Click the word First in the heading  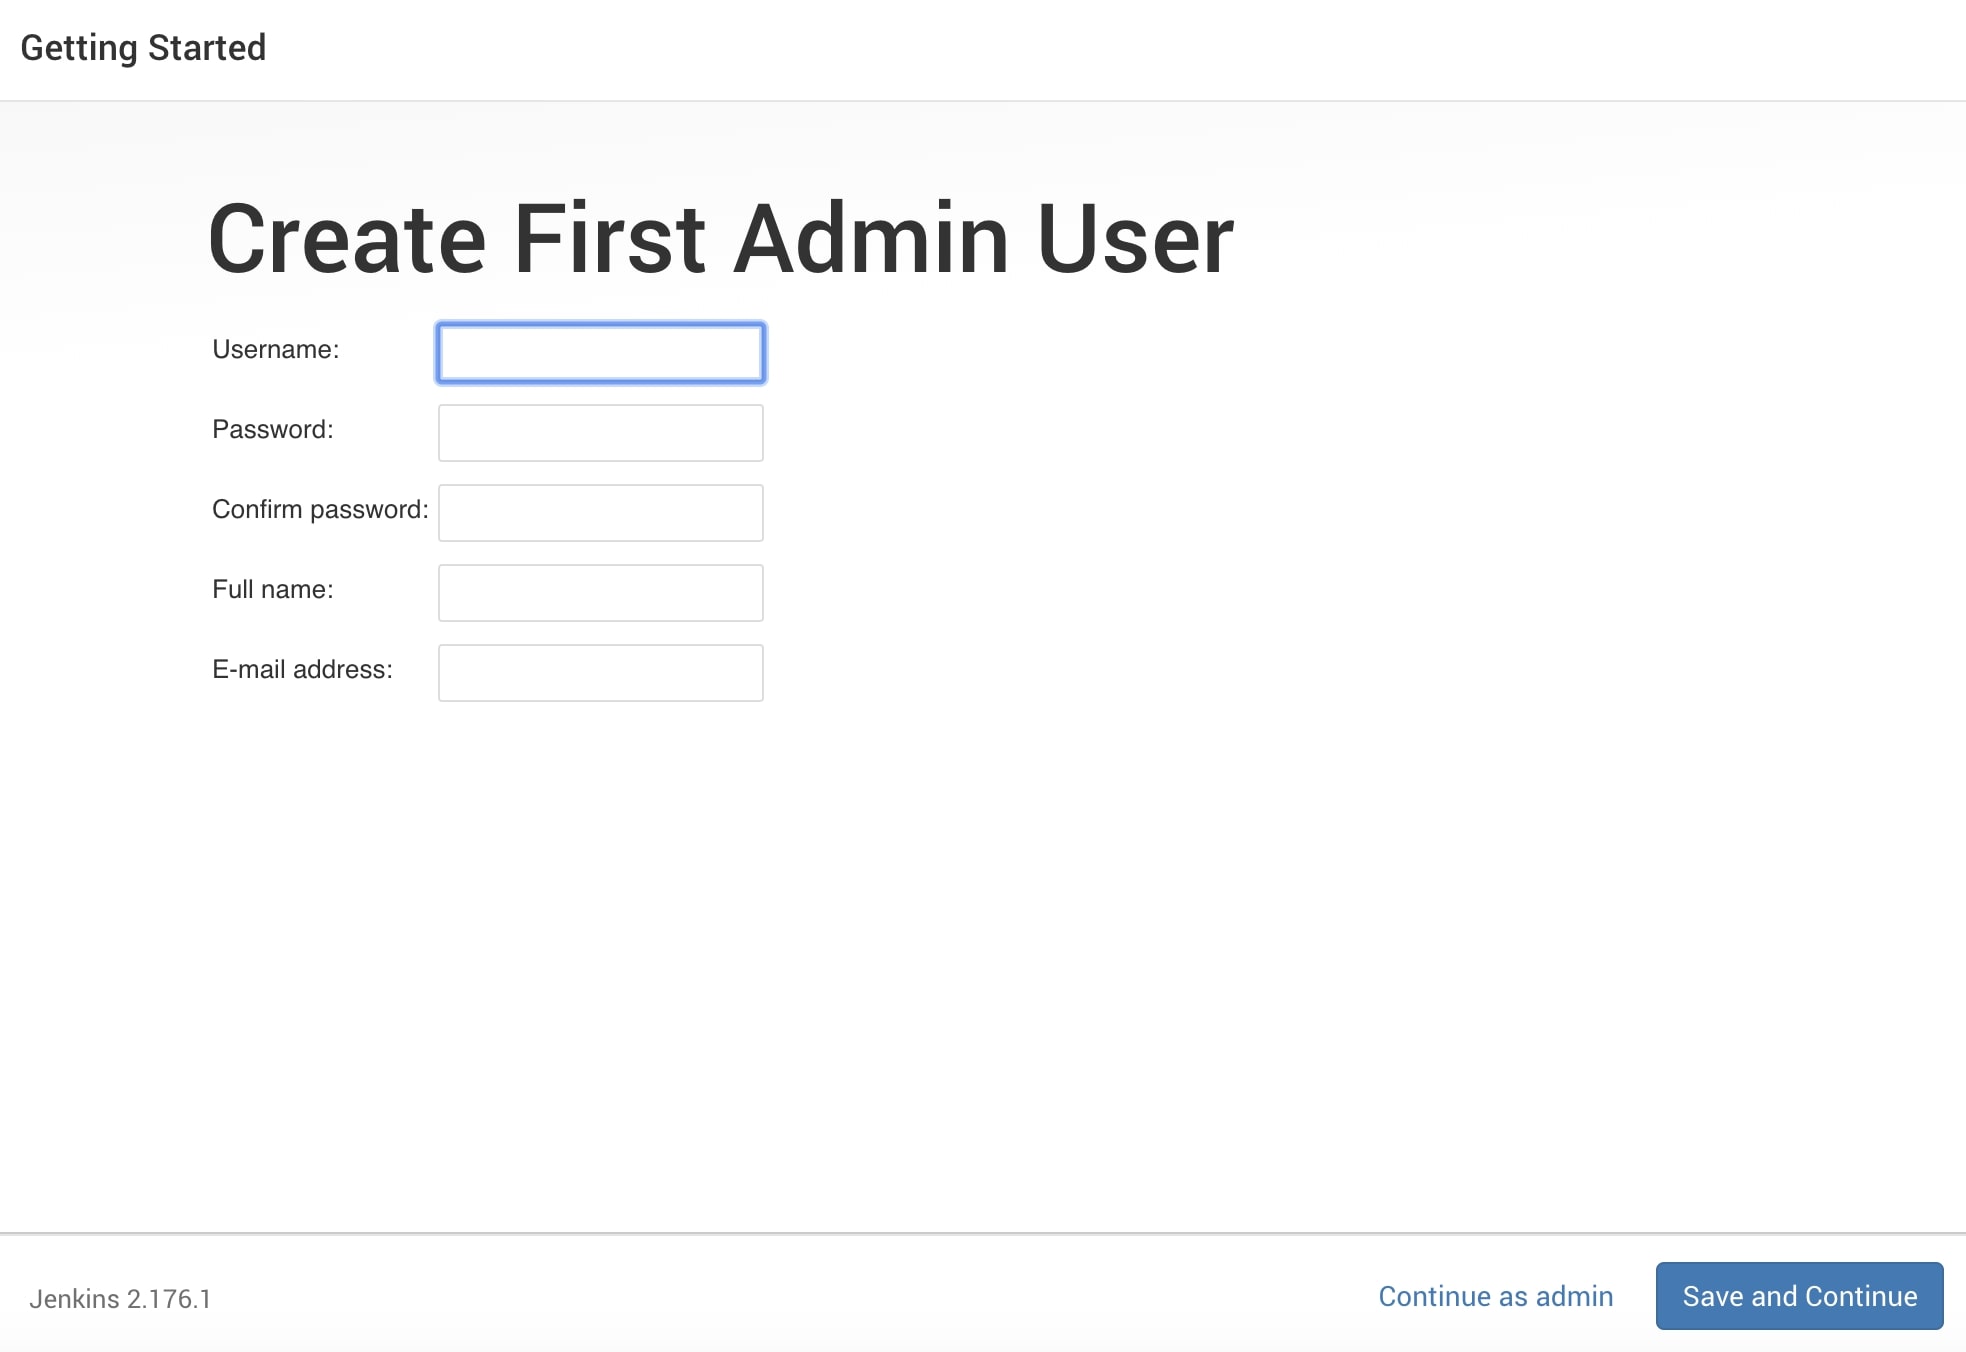click(x=609, y=239)
